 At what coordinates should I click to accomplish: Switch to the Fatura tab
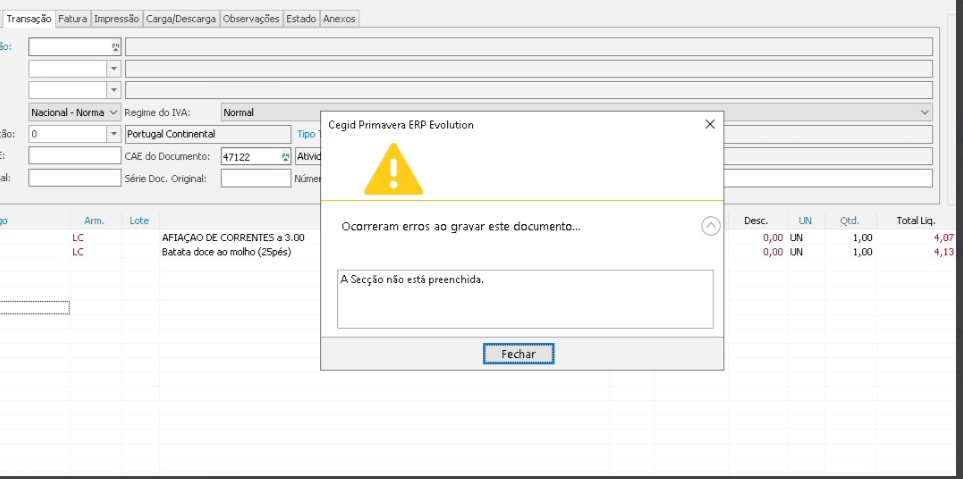(73, 19)
